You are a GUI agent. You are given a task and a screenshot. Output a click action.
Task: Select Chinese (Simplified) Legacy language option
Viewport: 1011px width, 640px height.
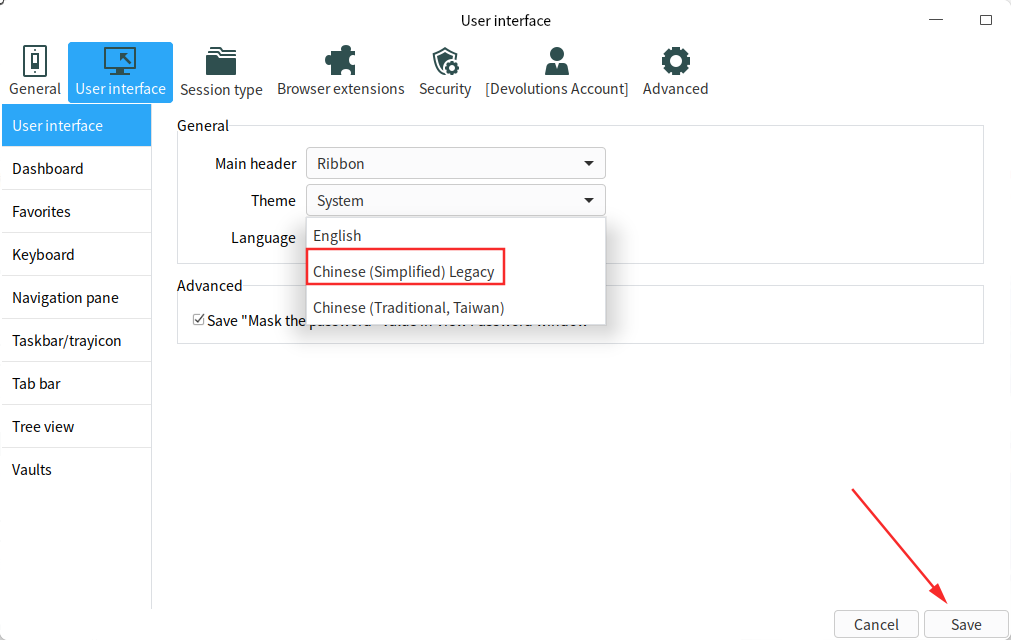point(404,271)
